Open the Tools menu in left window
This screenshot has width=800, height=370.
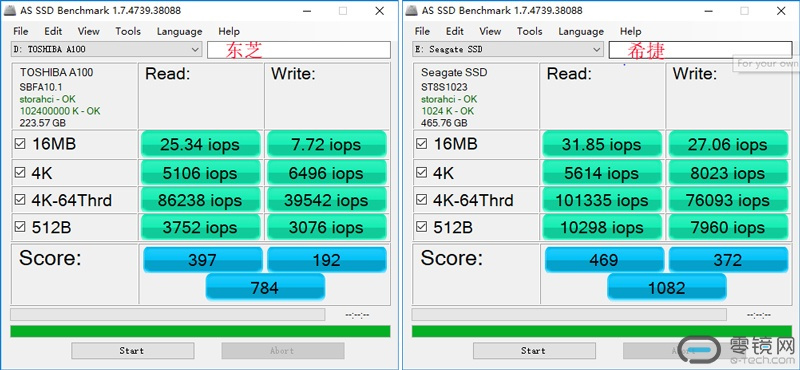coord(128,32)
